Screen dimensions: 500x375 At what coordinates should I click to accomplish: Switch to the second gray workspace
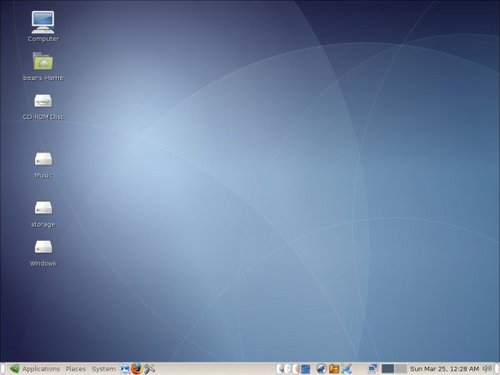click(401, 369)
